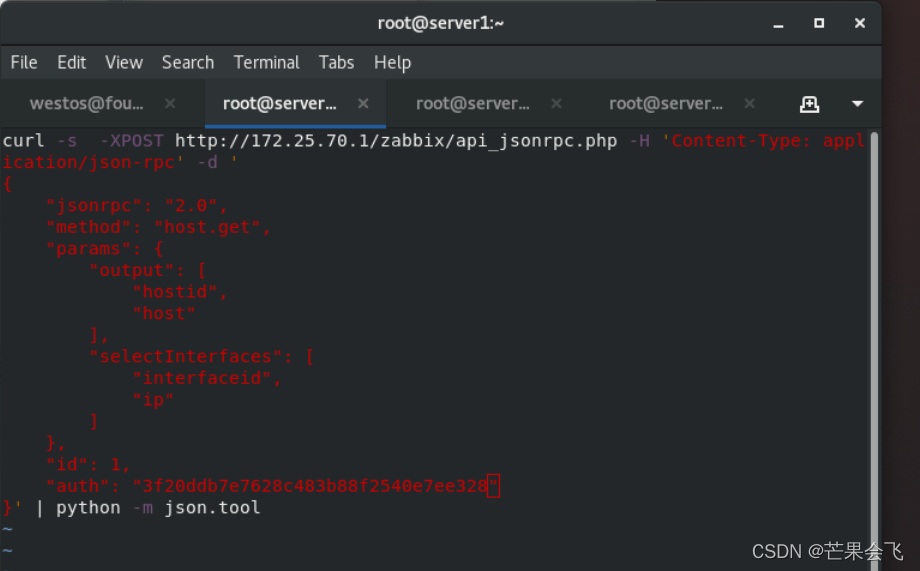This screenshot has width=920, height=571.
Task: Click the -XPOST option text
Action: 131,141
